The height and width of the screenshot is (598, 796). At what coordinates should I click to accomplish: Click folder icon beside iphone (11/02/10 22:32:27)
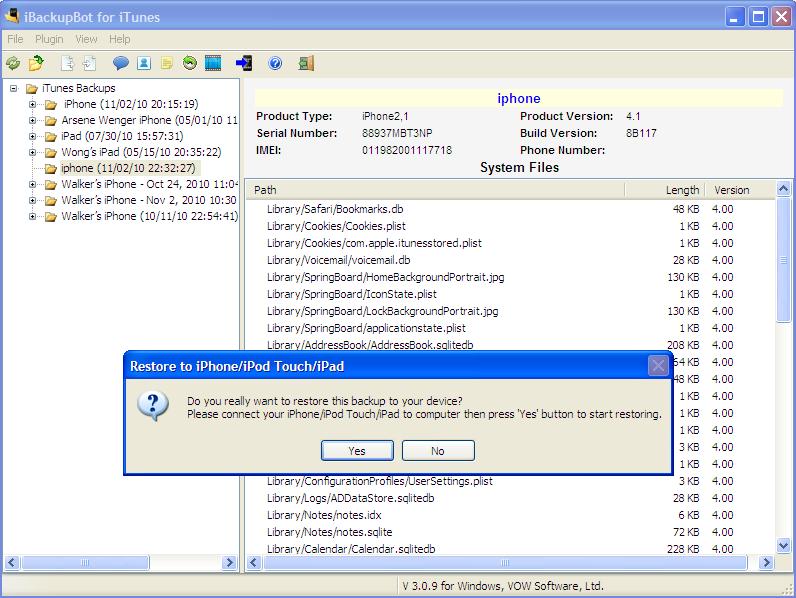click(x=51, y=169)
